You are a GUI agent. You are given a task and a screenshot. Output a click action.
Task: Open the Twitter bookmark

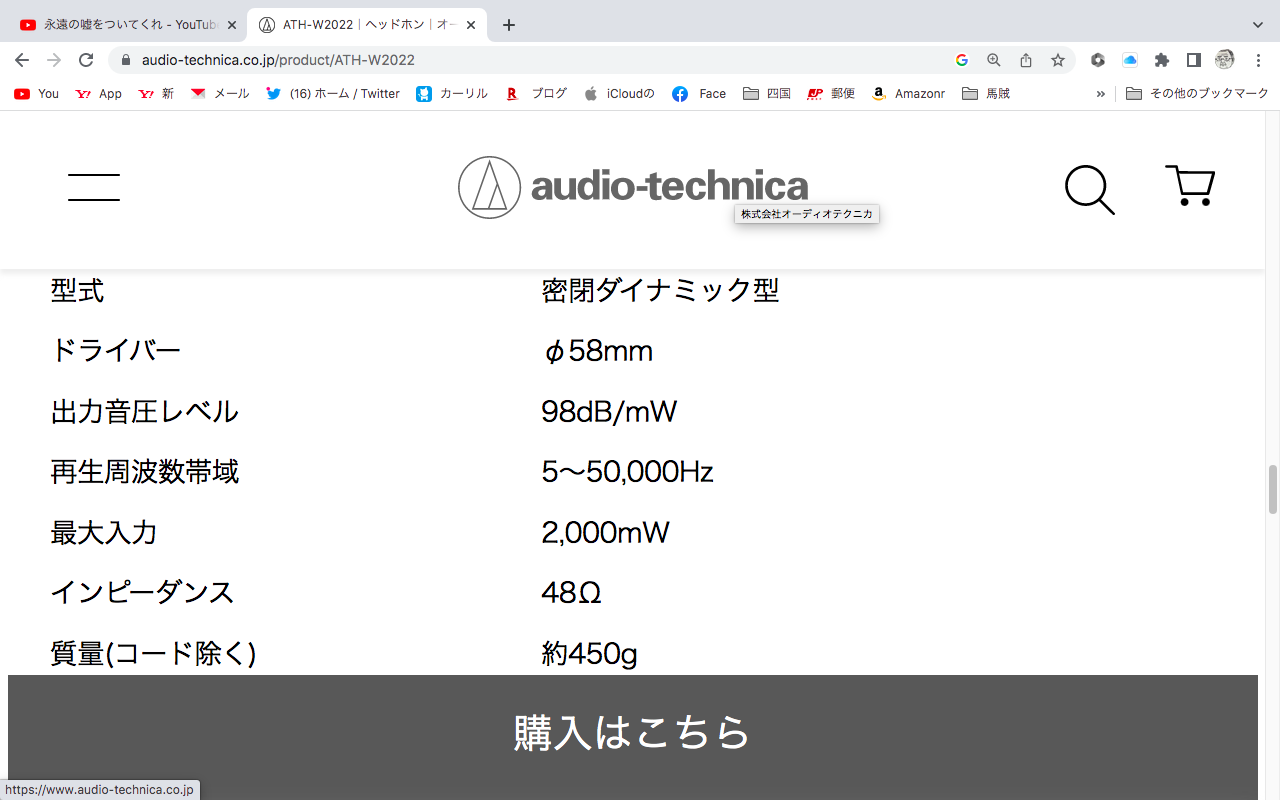coord(333,94)
